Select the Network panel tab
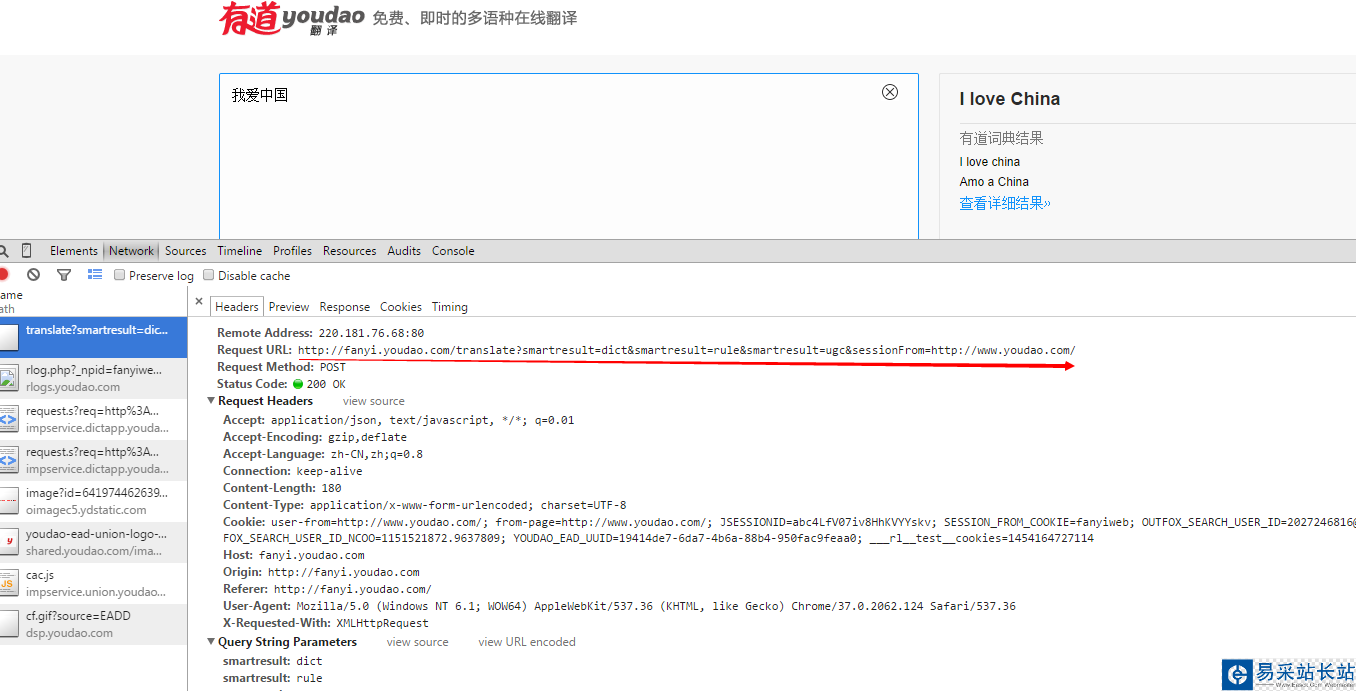Image resolution: width=1356 pixels, height=691 pixels. coord(132,251)
